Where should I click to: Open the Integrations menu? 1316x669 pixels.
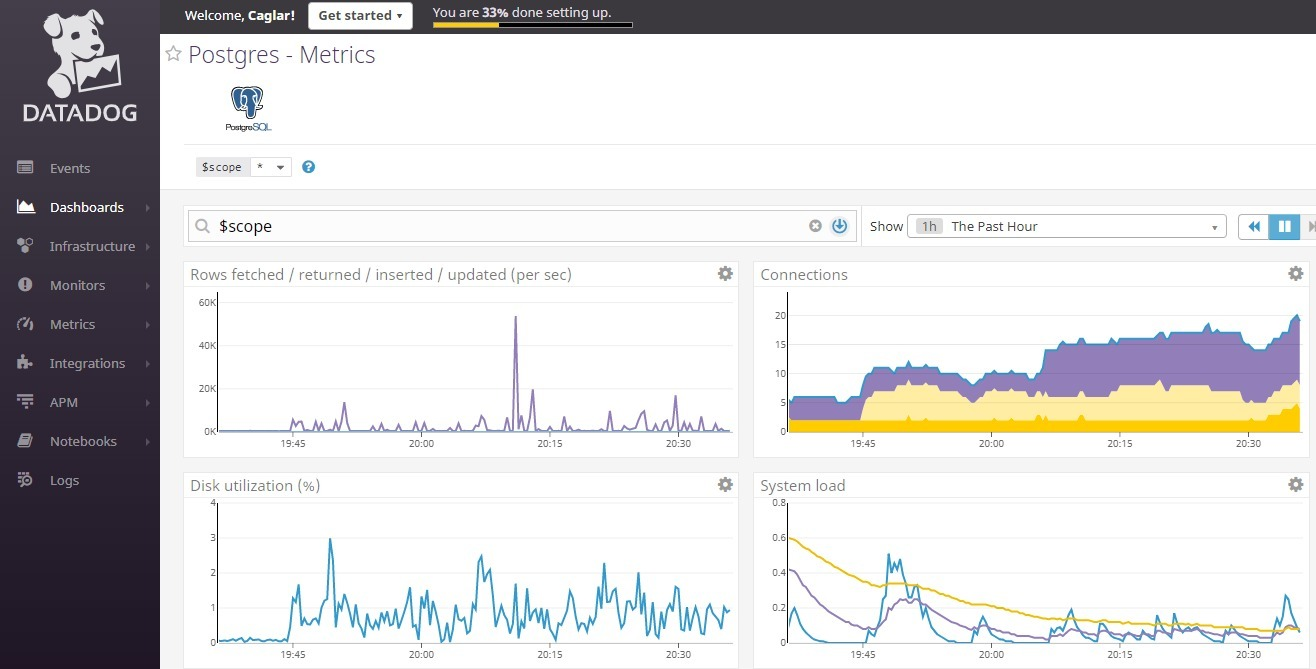[87, 363]
